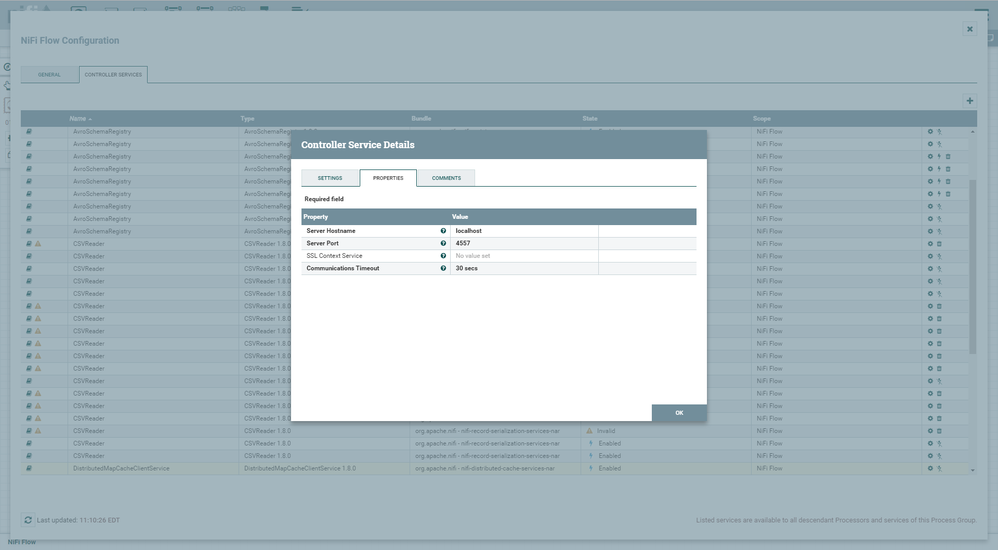Screen dimensions: 998x550
Task: Click the NiFi Flow breadcrumb link
Action: pyautogui.click(x=22, y=542)
